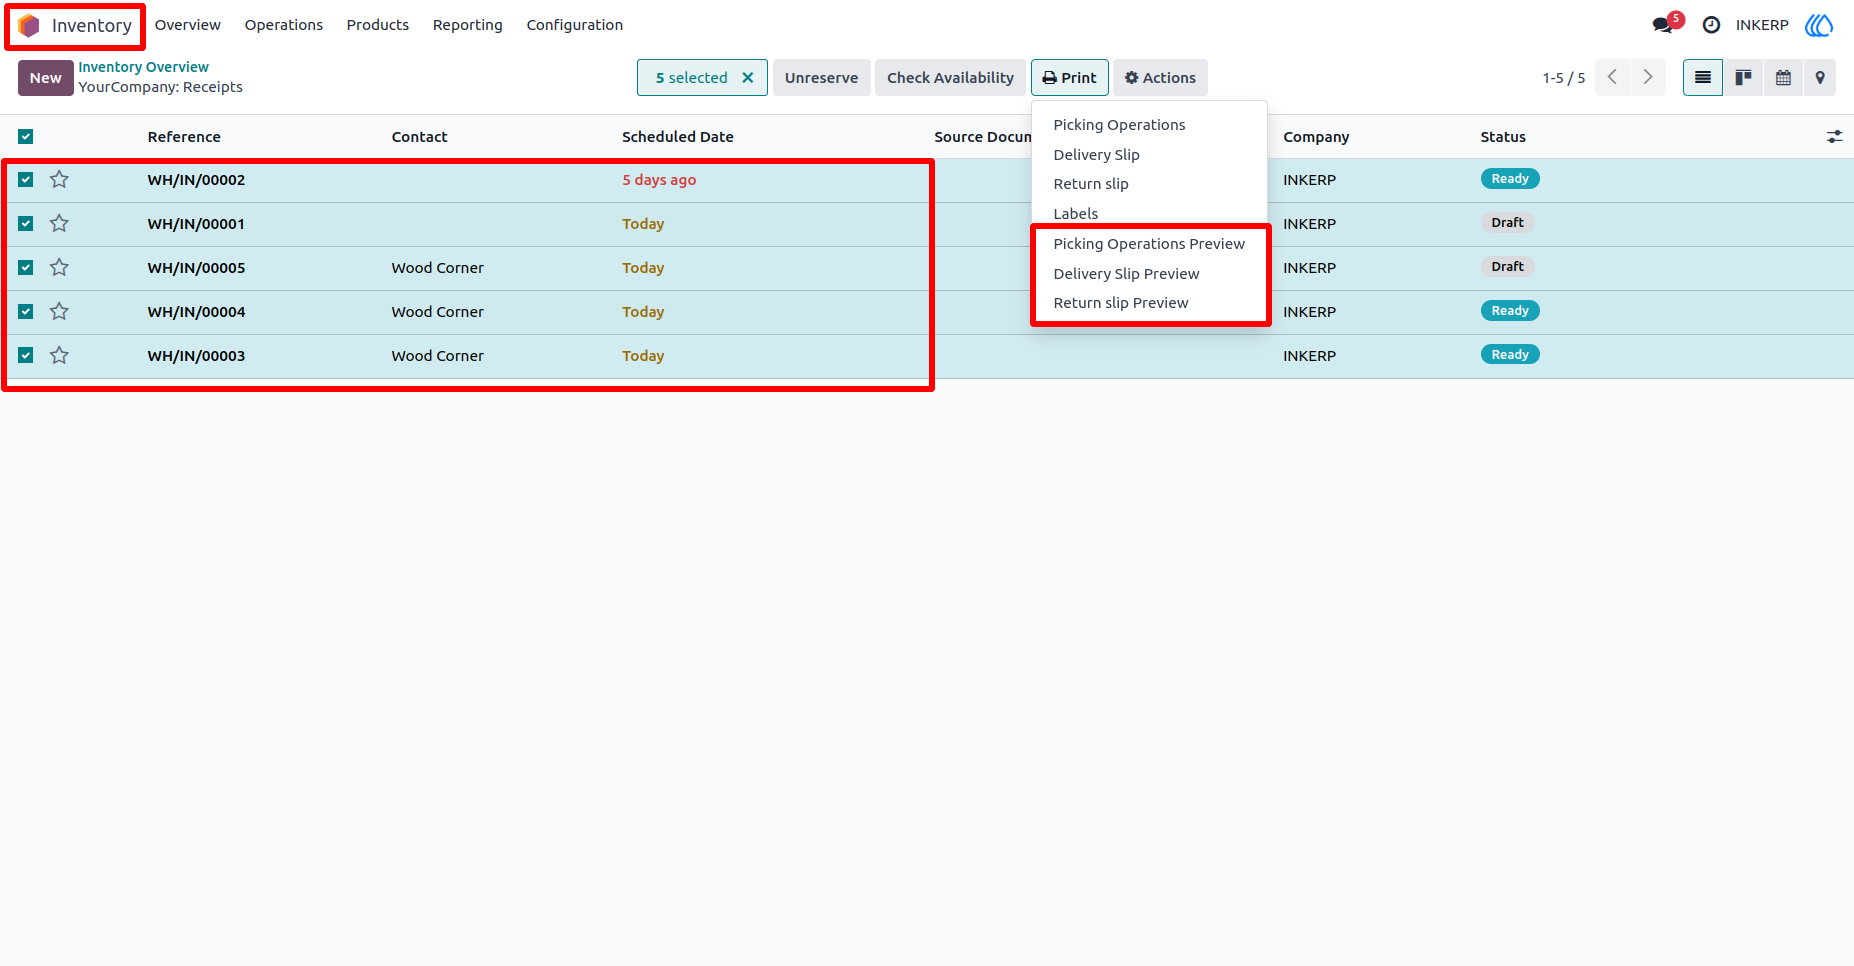Open optional columns settings icon
Viewport: 1854px width, 966px height.
(1834, 137)
